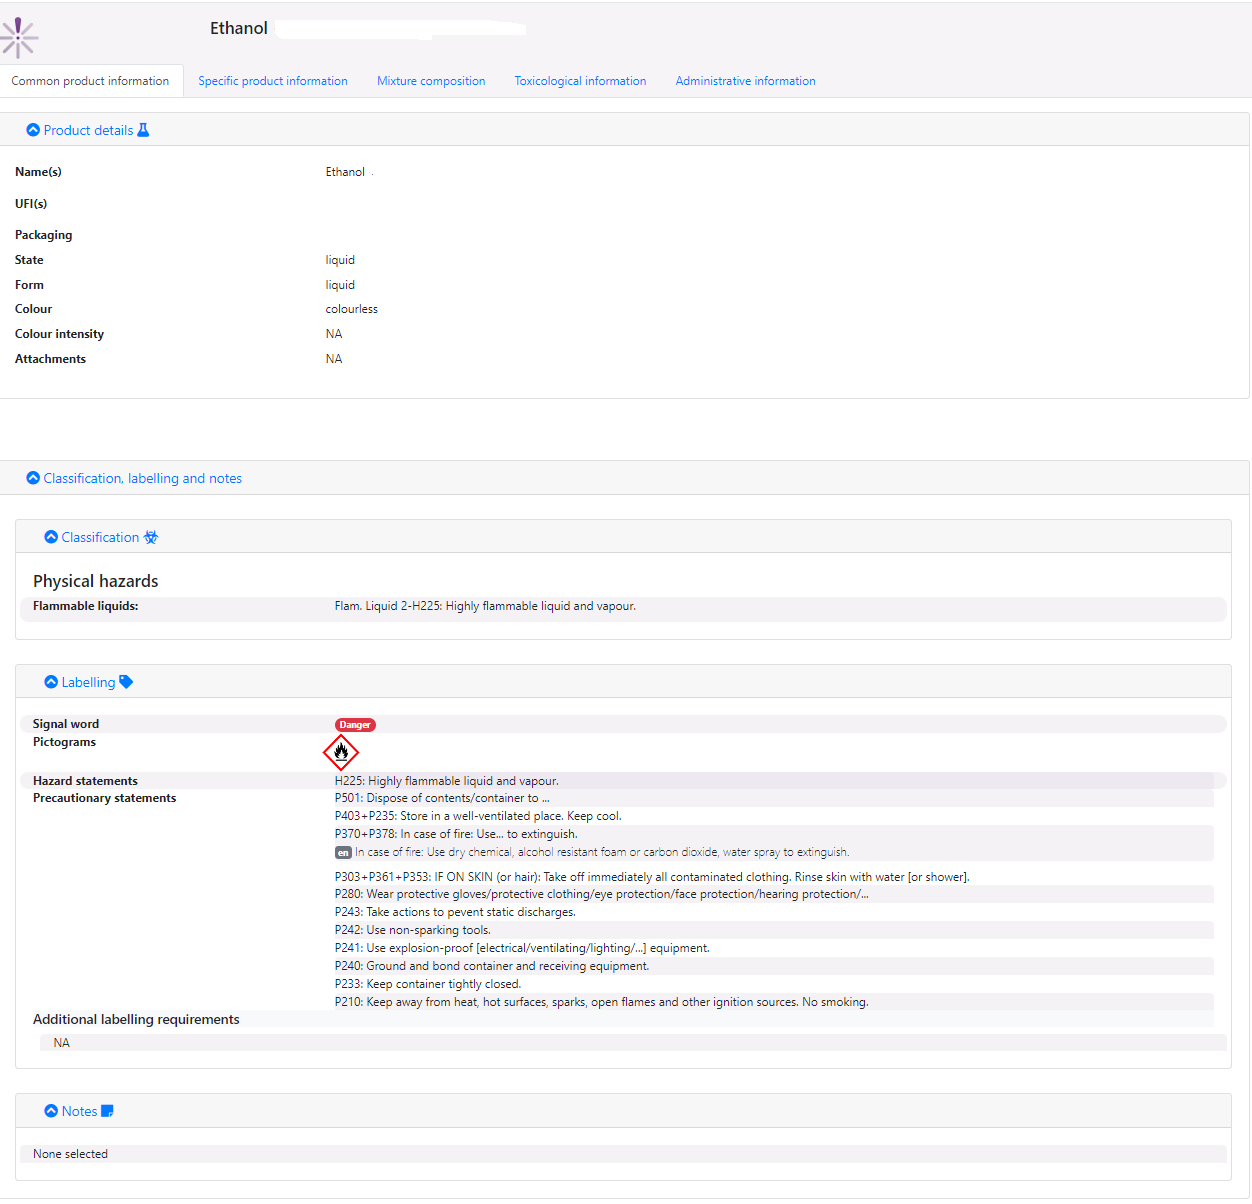Open the Administrative information tab

click(745, 81)
